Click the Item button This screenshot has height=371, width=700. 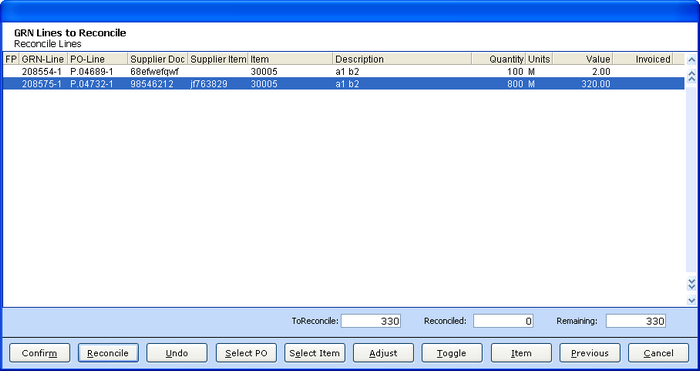click(x=521, y=353)
